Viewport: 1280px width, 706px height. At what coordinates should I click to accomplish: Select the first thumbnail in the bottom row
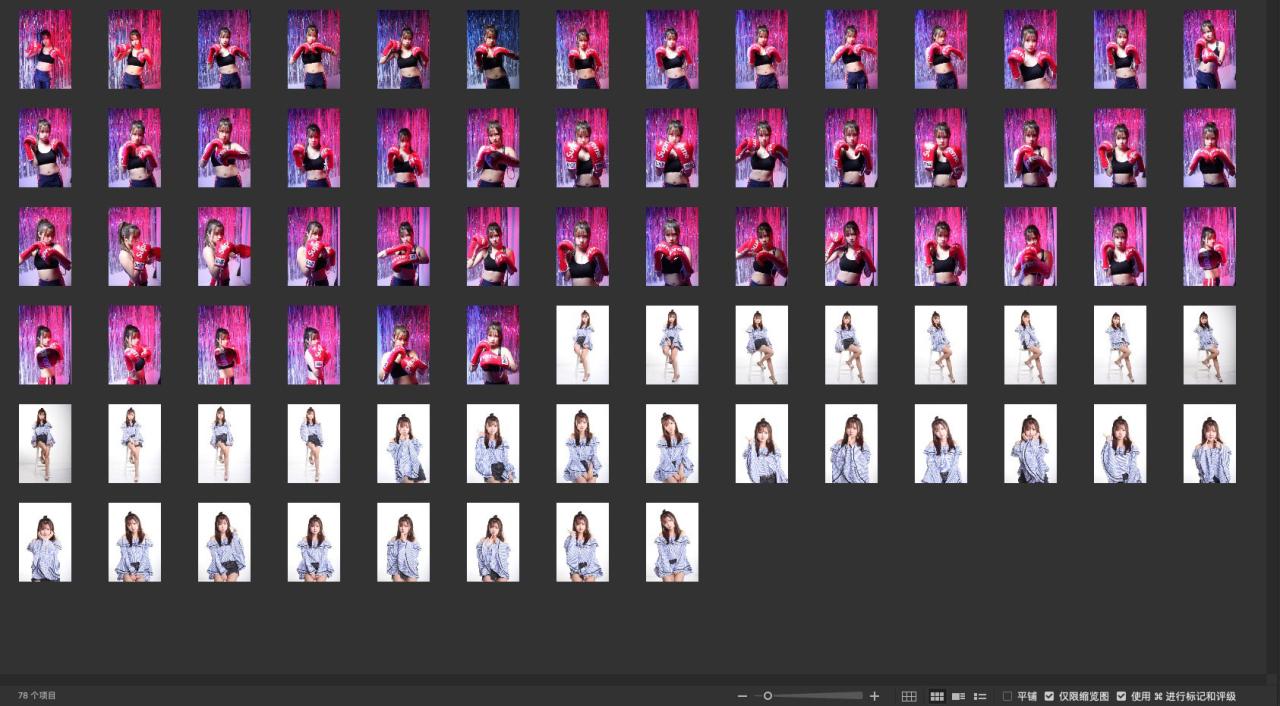point(45,542)
